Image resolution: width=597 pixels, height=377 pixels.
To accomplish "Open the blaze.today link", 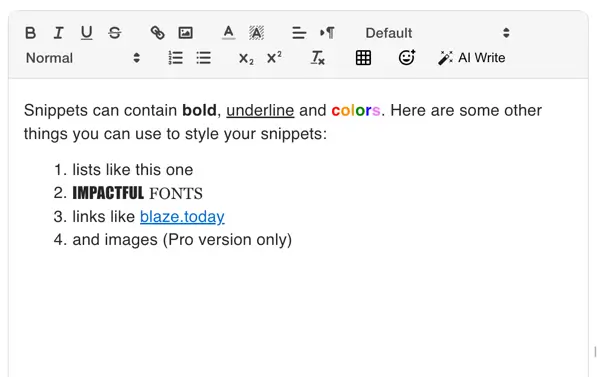I will [182, 217].
